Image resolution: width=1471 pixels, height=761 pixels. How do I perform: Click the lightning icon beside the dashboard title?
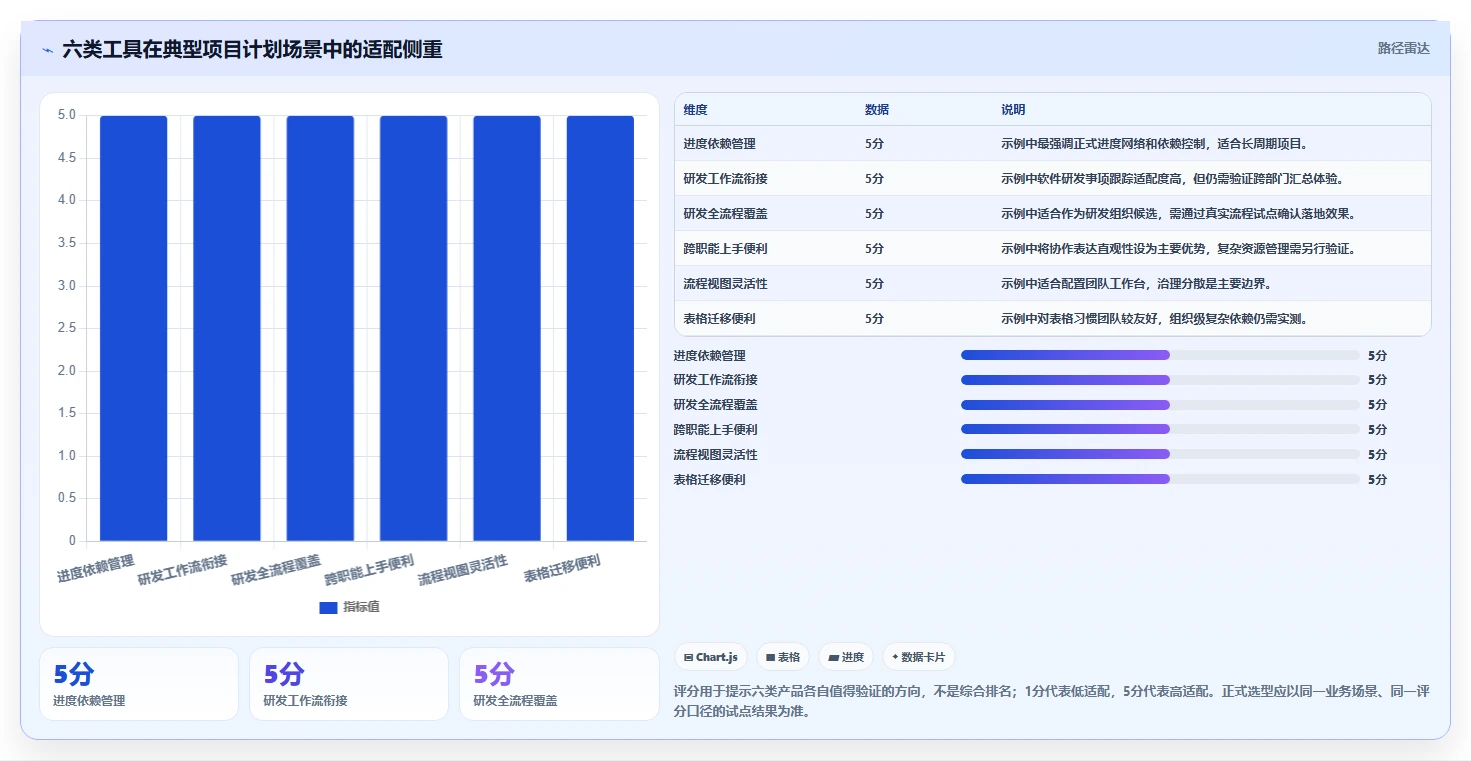(x=47, y=50)
